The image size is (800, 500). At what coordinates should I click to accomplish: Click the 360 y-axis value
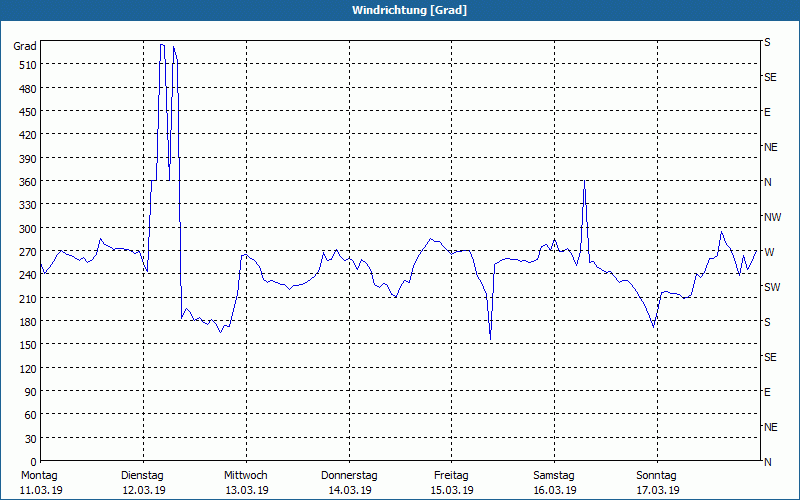click(28, 182)
